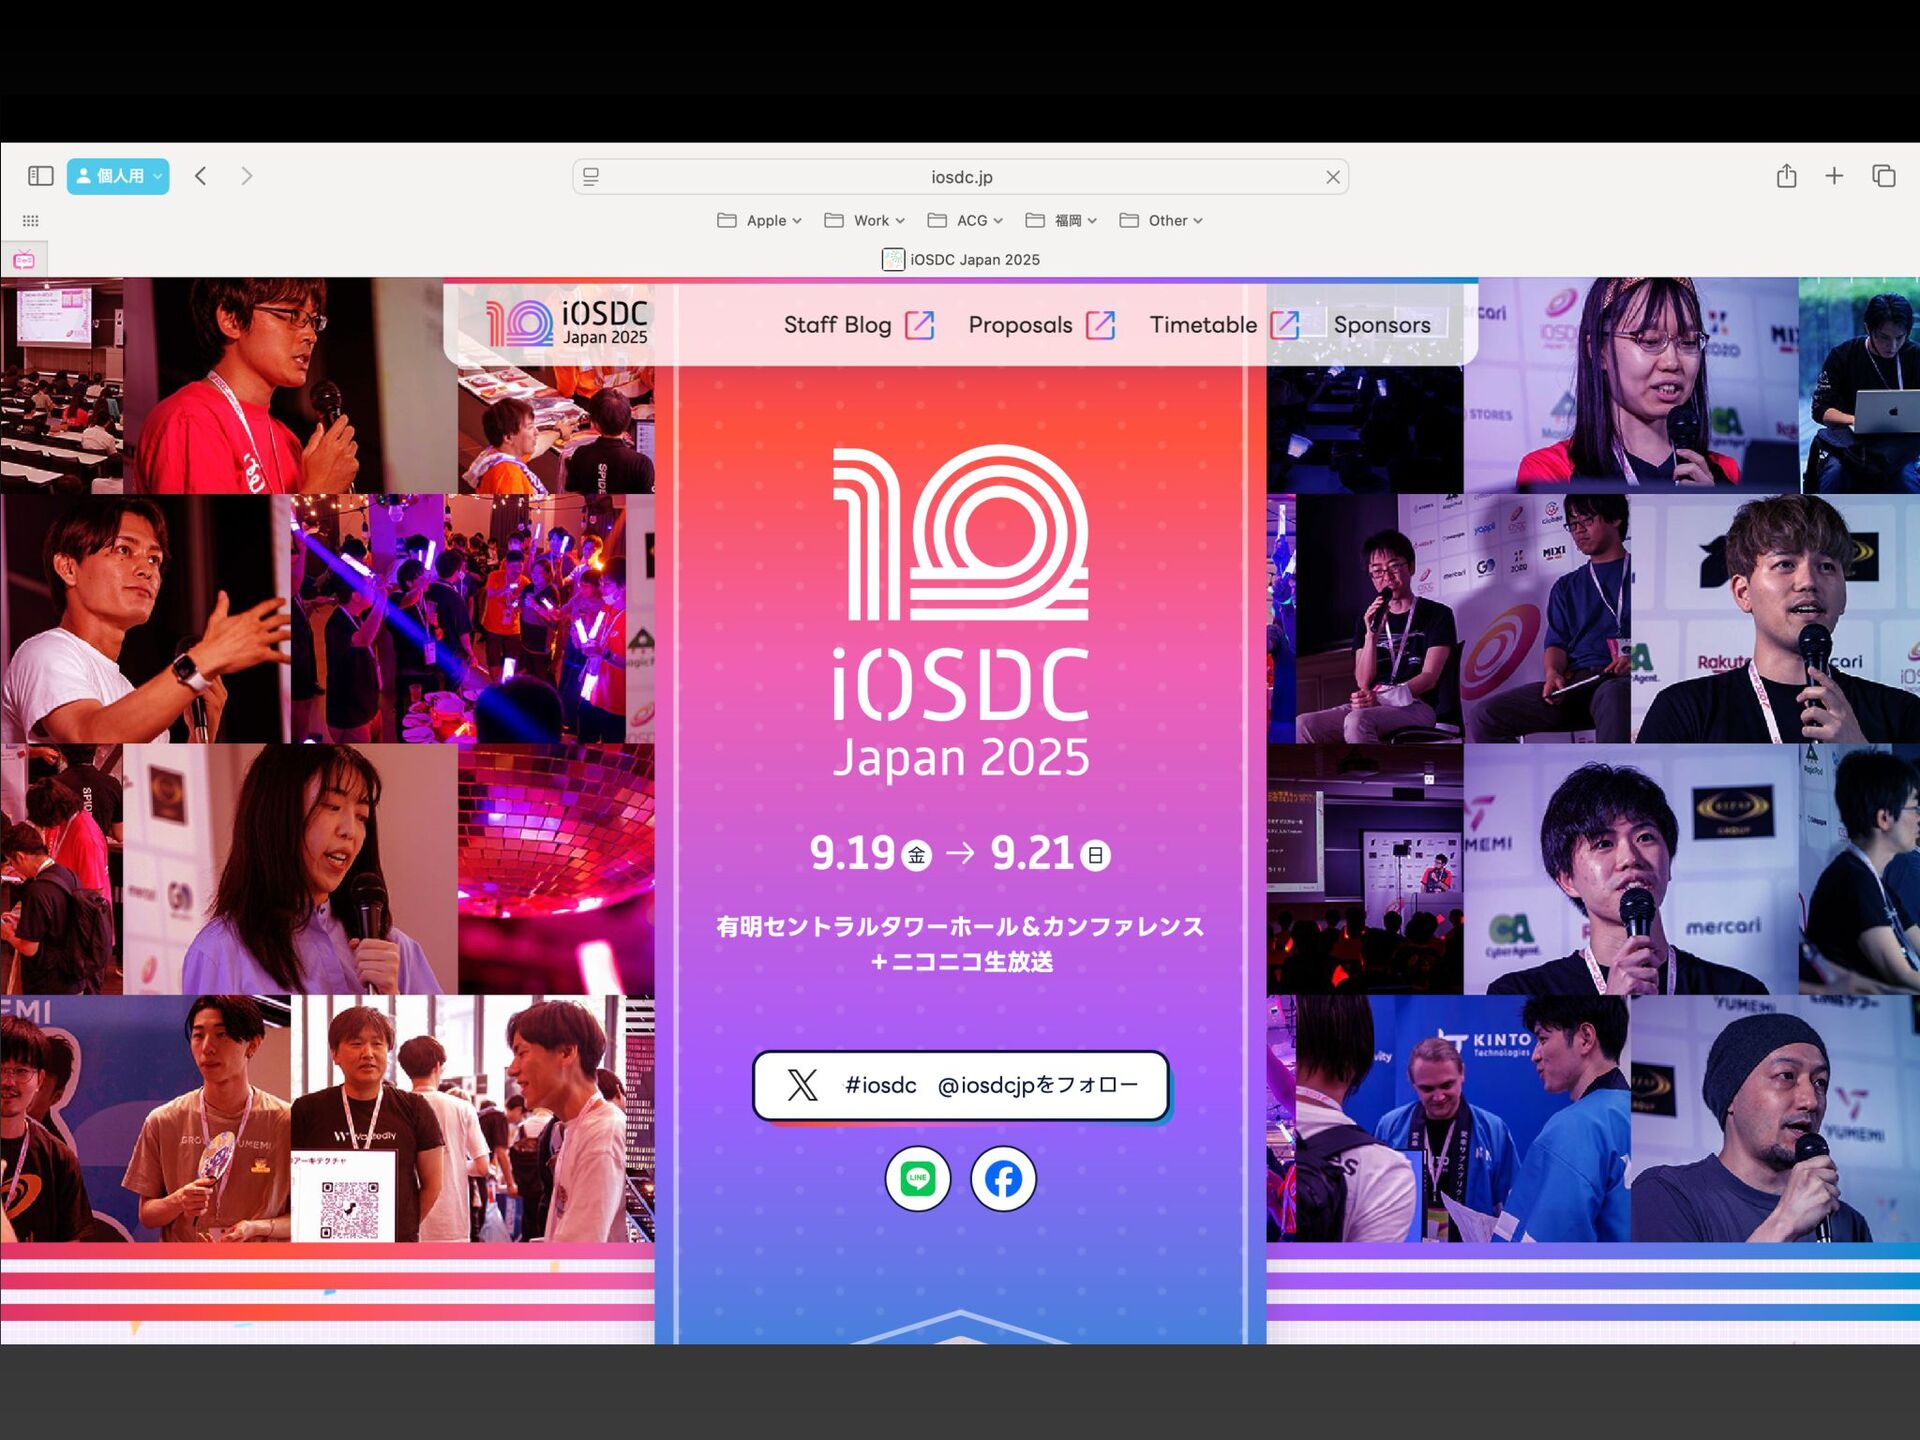The width and height of the screenshot is (1920, 1440).
Task: Select the pinned pink TV tab icon
Action: click(24, 260)
